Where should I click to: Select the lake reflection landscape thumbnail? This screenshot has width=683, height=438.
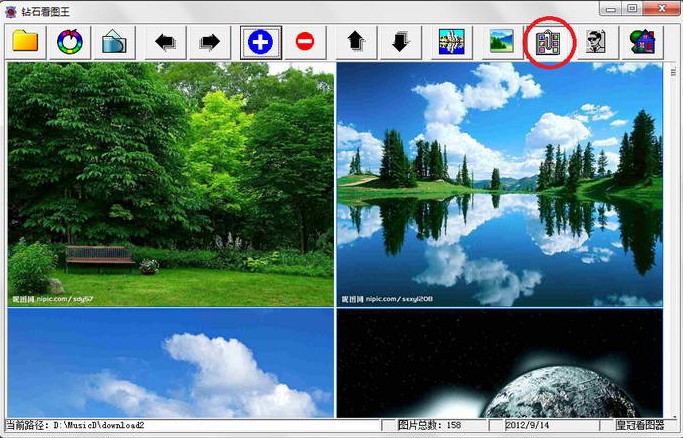tap(500, 184)
